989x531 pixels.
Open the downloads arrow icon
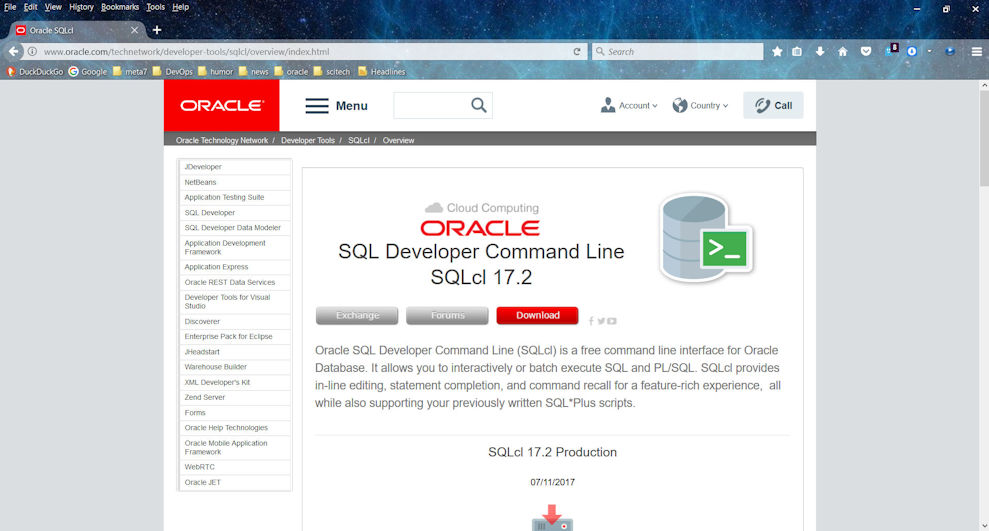pyautogui.click(x=820, y=51)
